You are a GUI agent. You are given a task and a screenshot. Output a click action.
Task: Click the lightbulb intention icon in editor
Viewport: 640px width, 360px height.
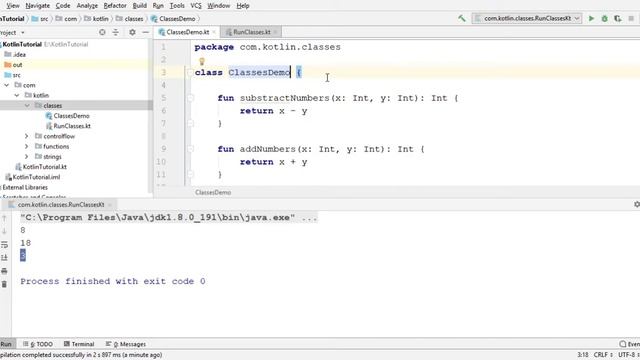click(202, 61)
